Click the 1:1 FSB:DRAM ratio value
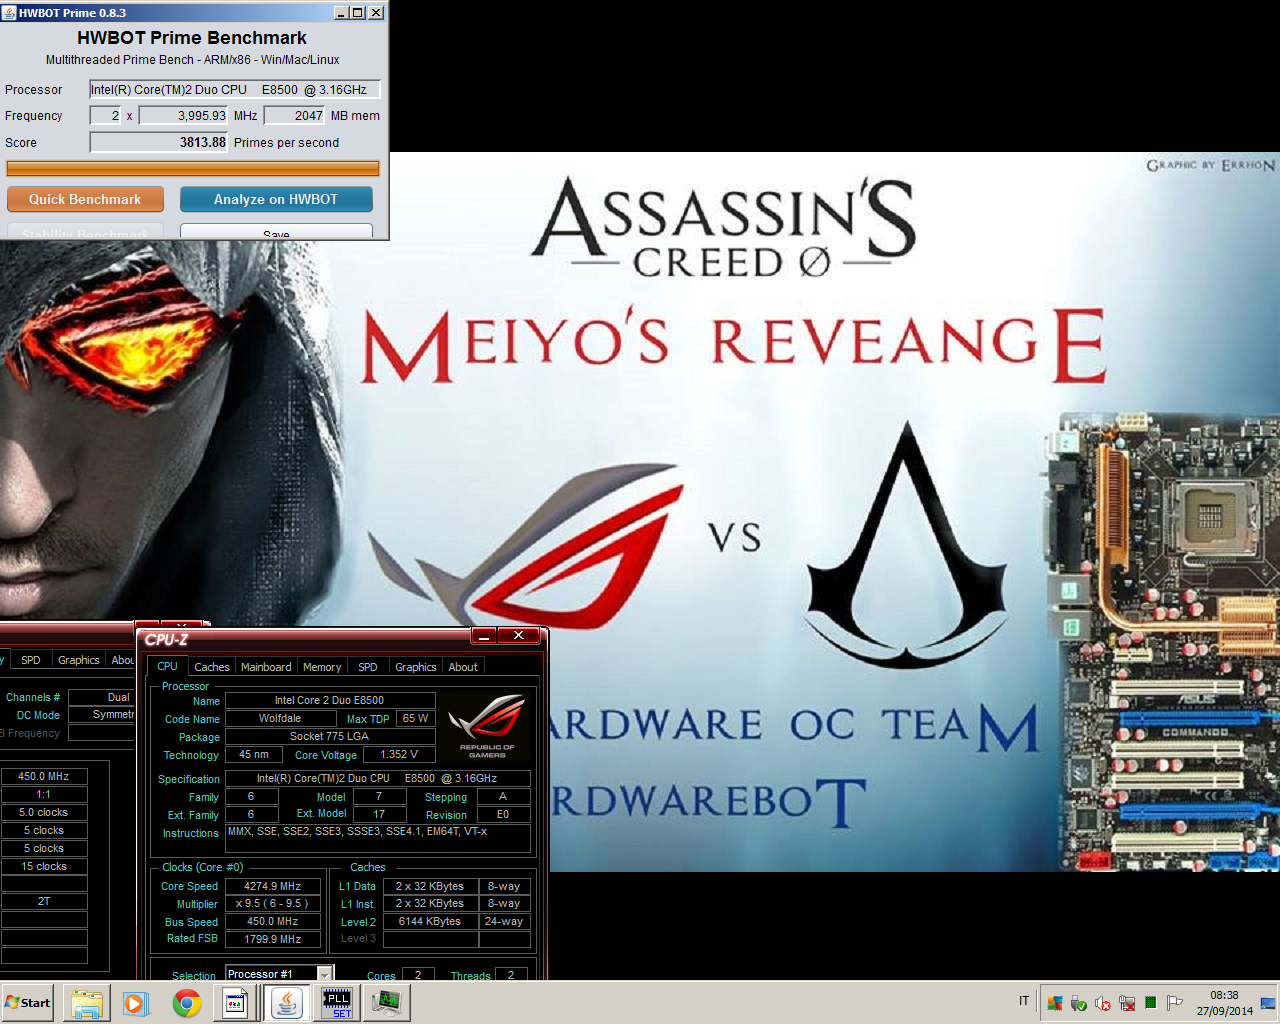Viewport: 1280px width, 1024px height. click(x=44, y=794)
